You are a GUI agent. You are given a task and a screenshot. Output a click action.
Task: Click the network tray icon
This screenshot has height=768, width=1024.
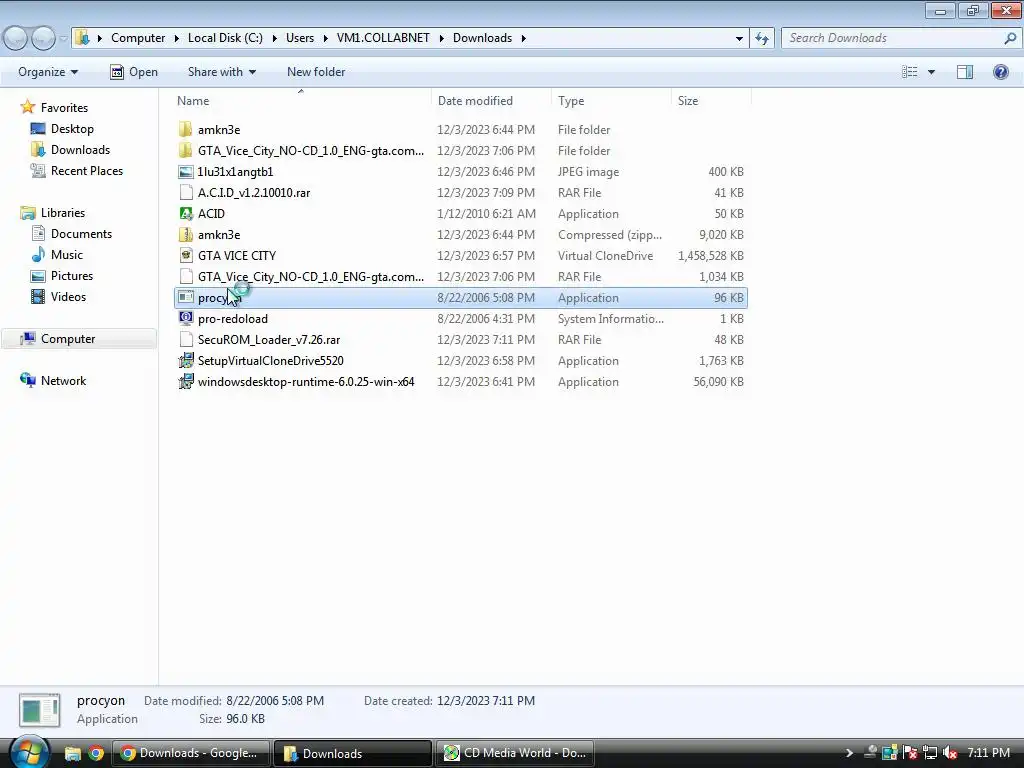pyautogui.click(x=930, y=753)
